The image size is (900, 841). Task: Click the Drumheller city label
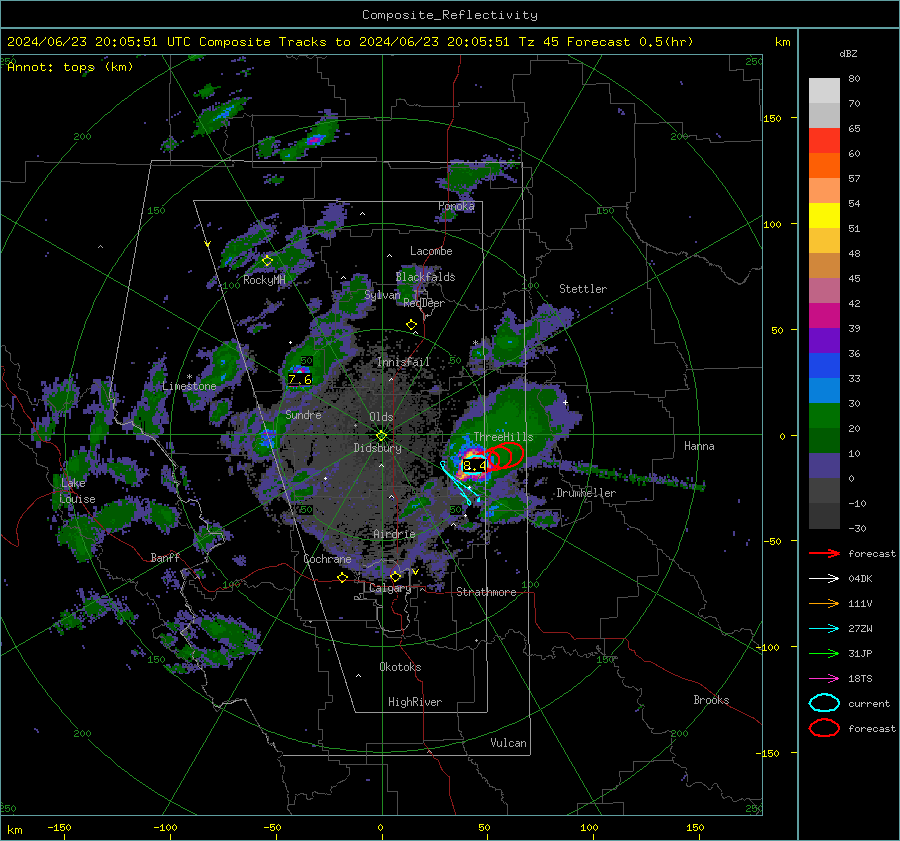(x=586, y=493)
